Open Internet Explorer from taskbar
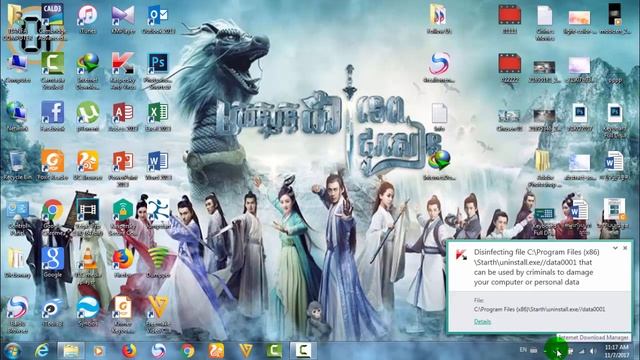Viewport: 640px width, 360px height. pos(42,350)
